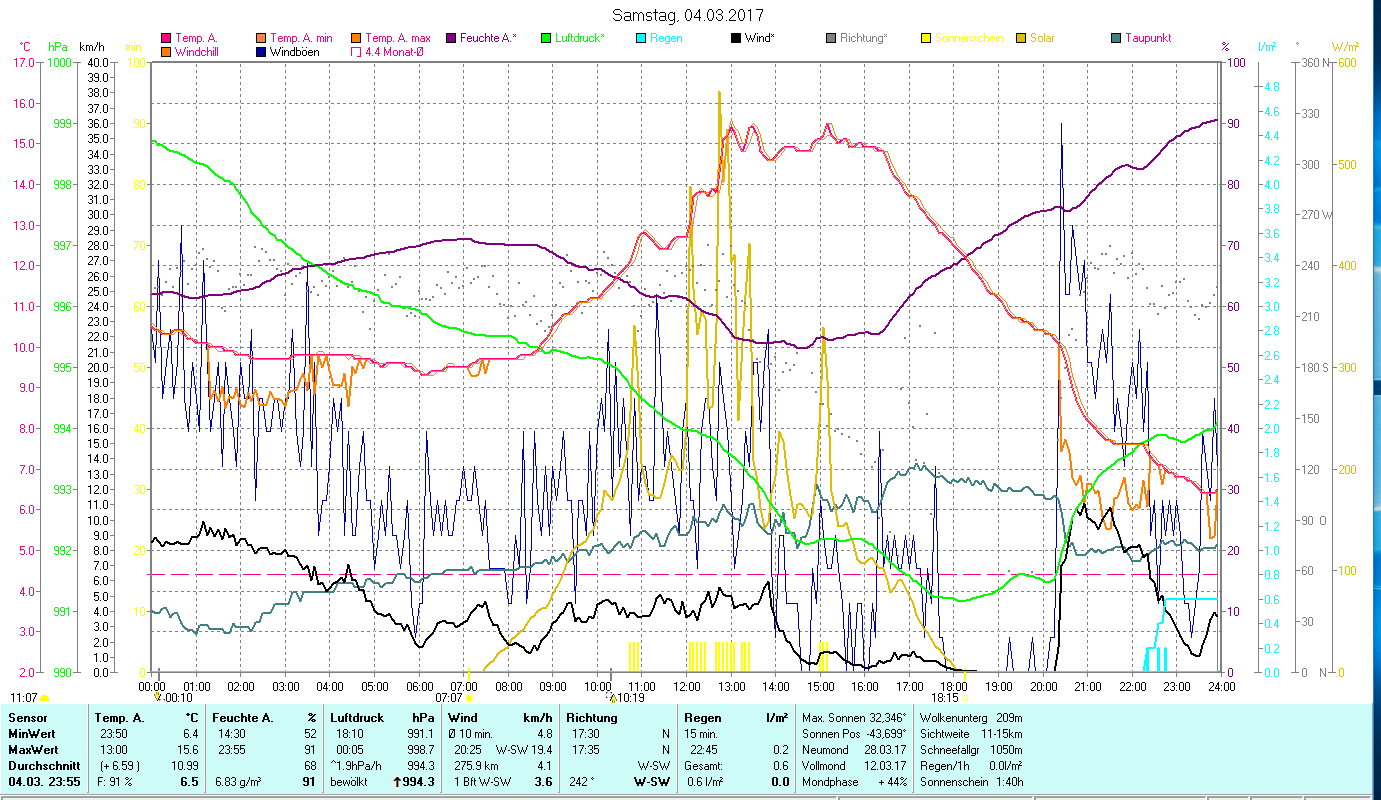Click the blue Windböen legend swatch
Viewport: 1381px width, 800px height.
263,51
